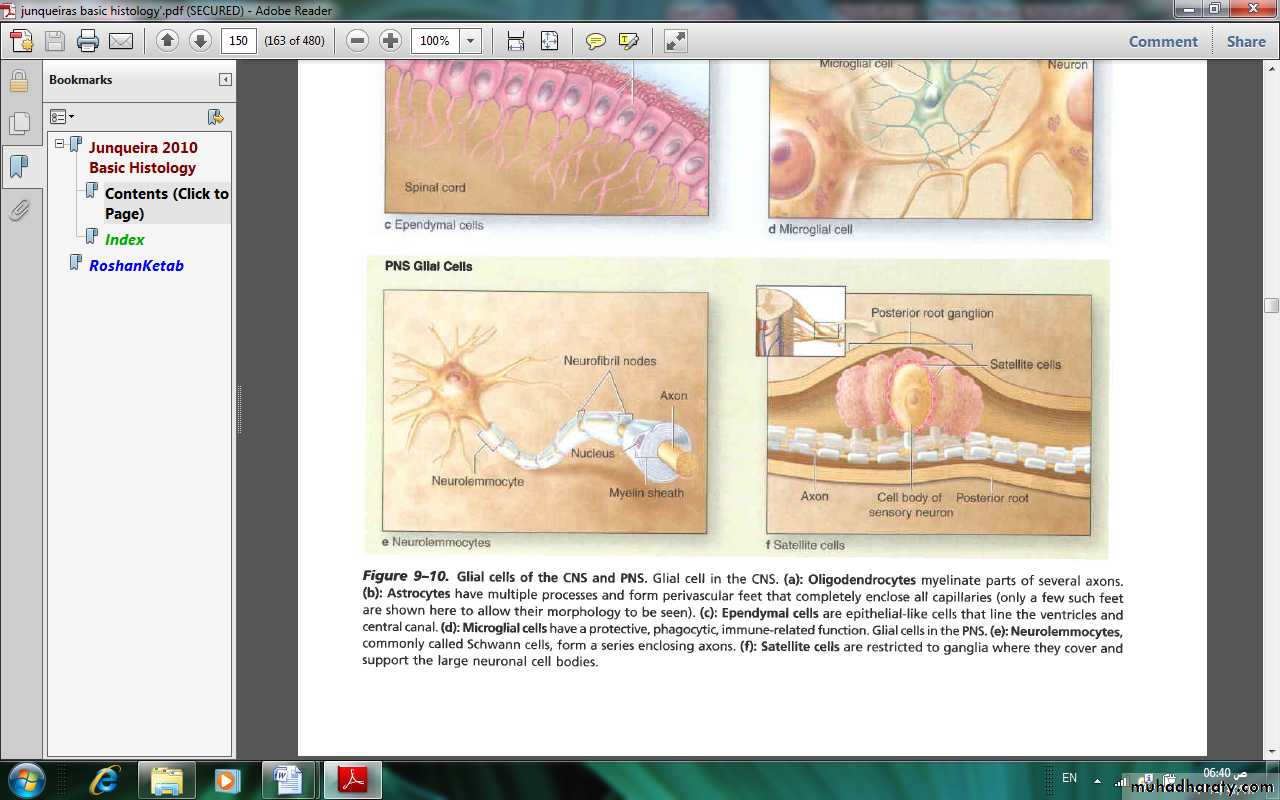Click the page number input field
1280x800 pixels.
[239, 41]
